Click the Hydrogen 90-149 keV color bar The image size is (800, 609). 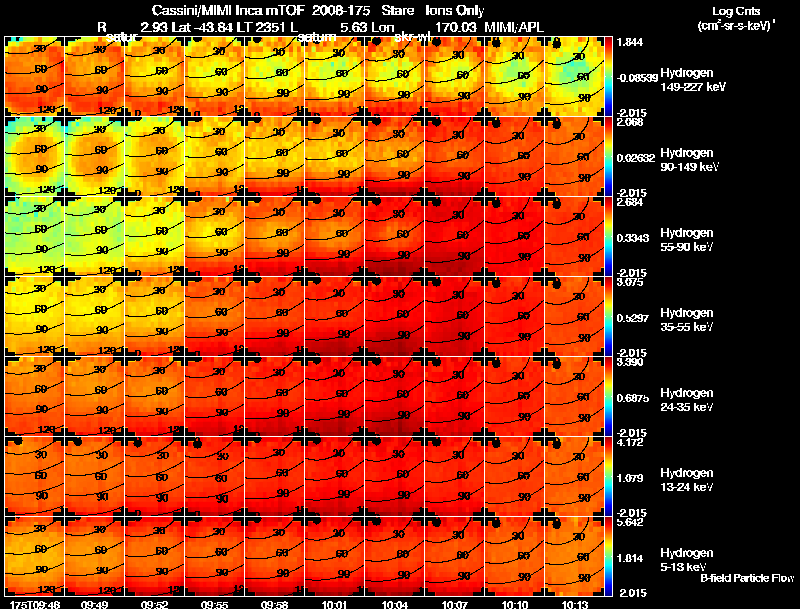608,157
